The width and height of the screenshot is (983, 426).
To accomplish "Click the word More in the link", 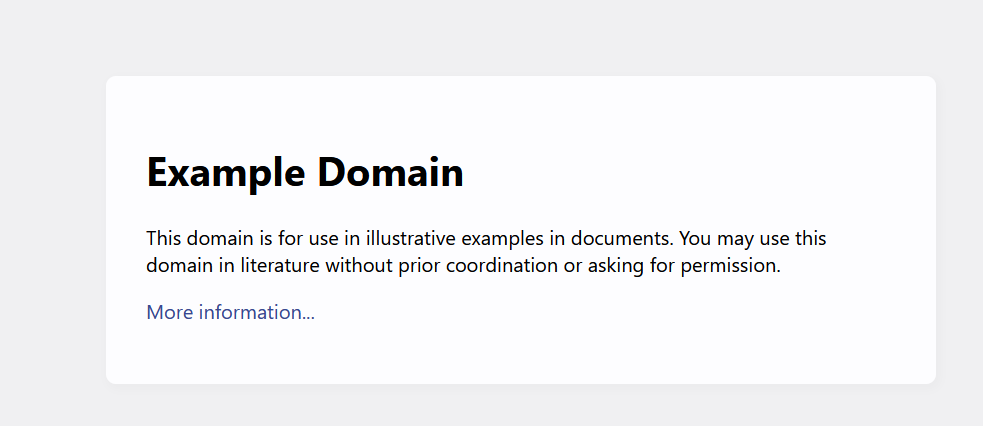I will (170, 313).
